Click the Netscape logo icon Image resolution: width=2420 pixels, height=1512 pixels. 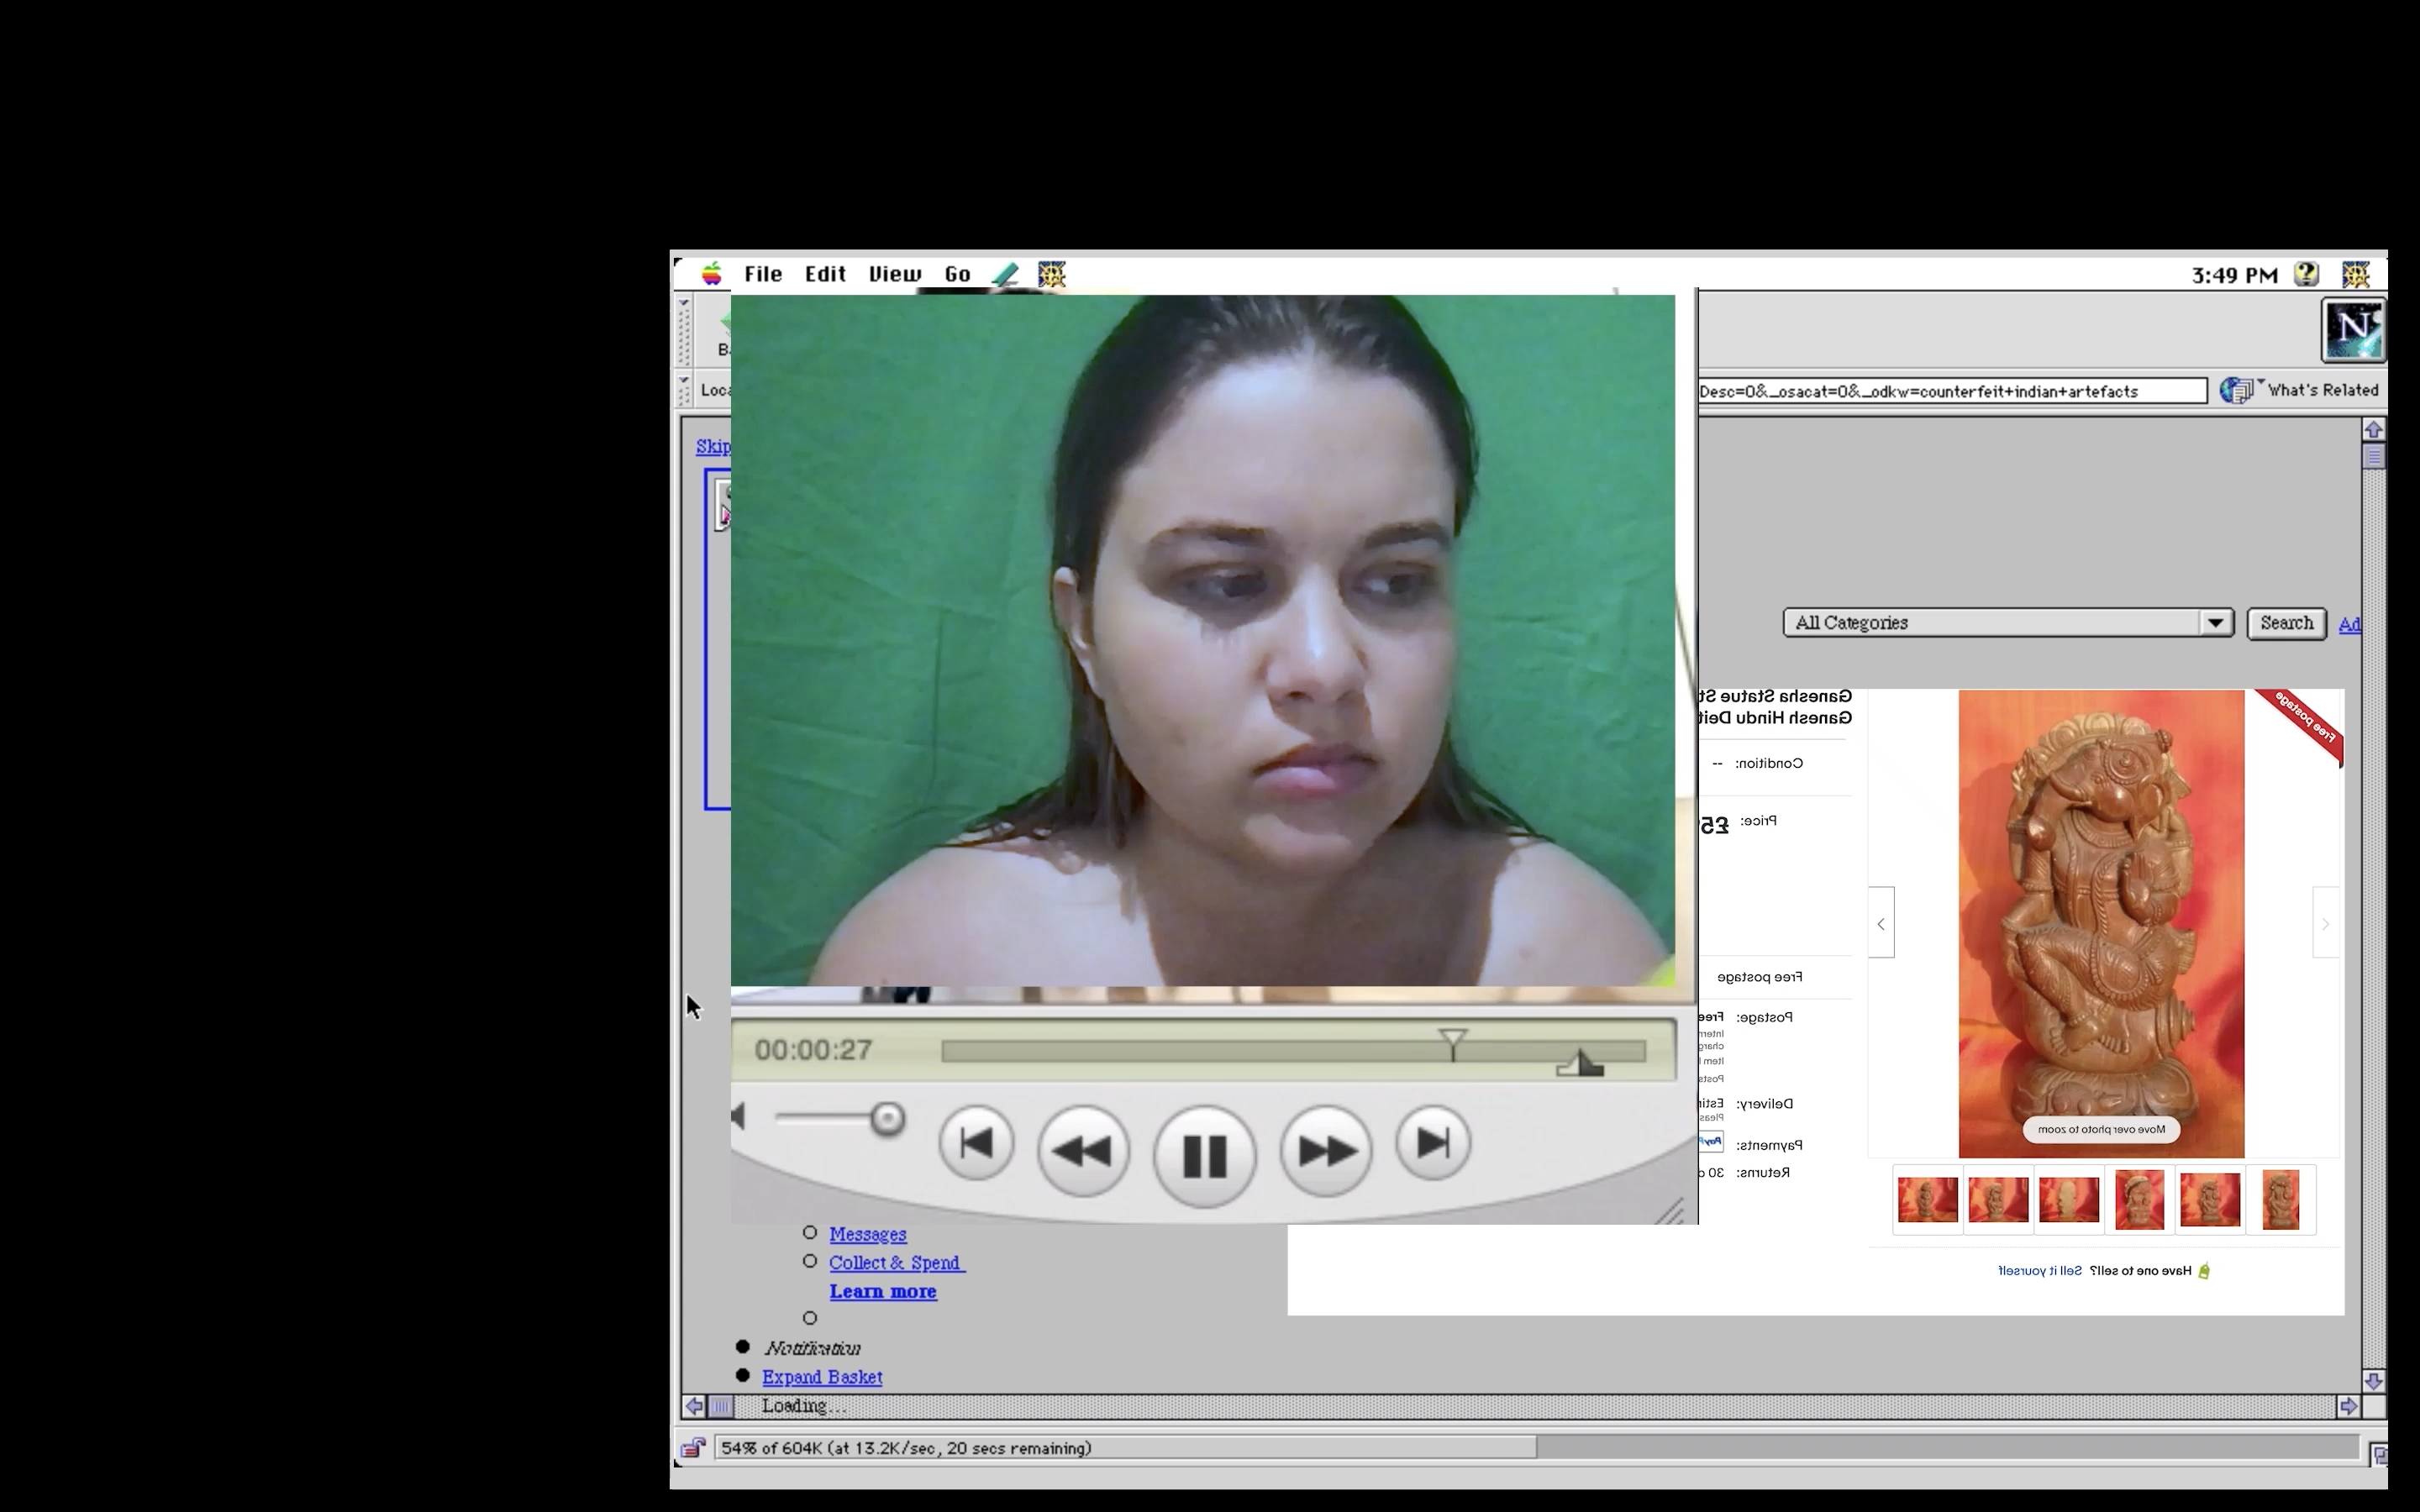[2353, 329]
